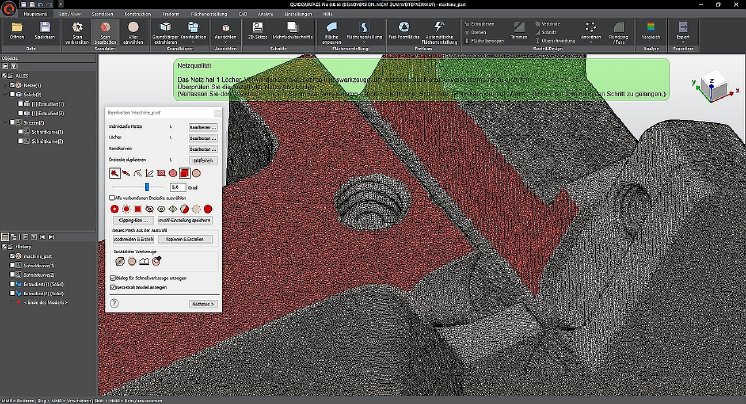746x404 pixels.
Task: Click the view orientation cube
Action: [x=716, y=88]
